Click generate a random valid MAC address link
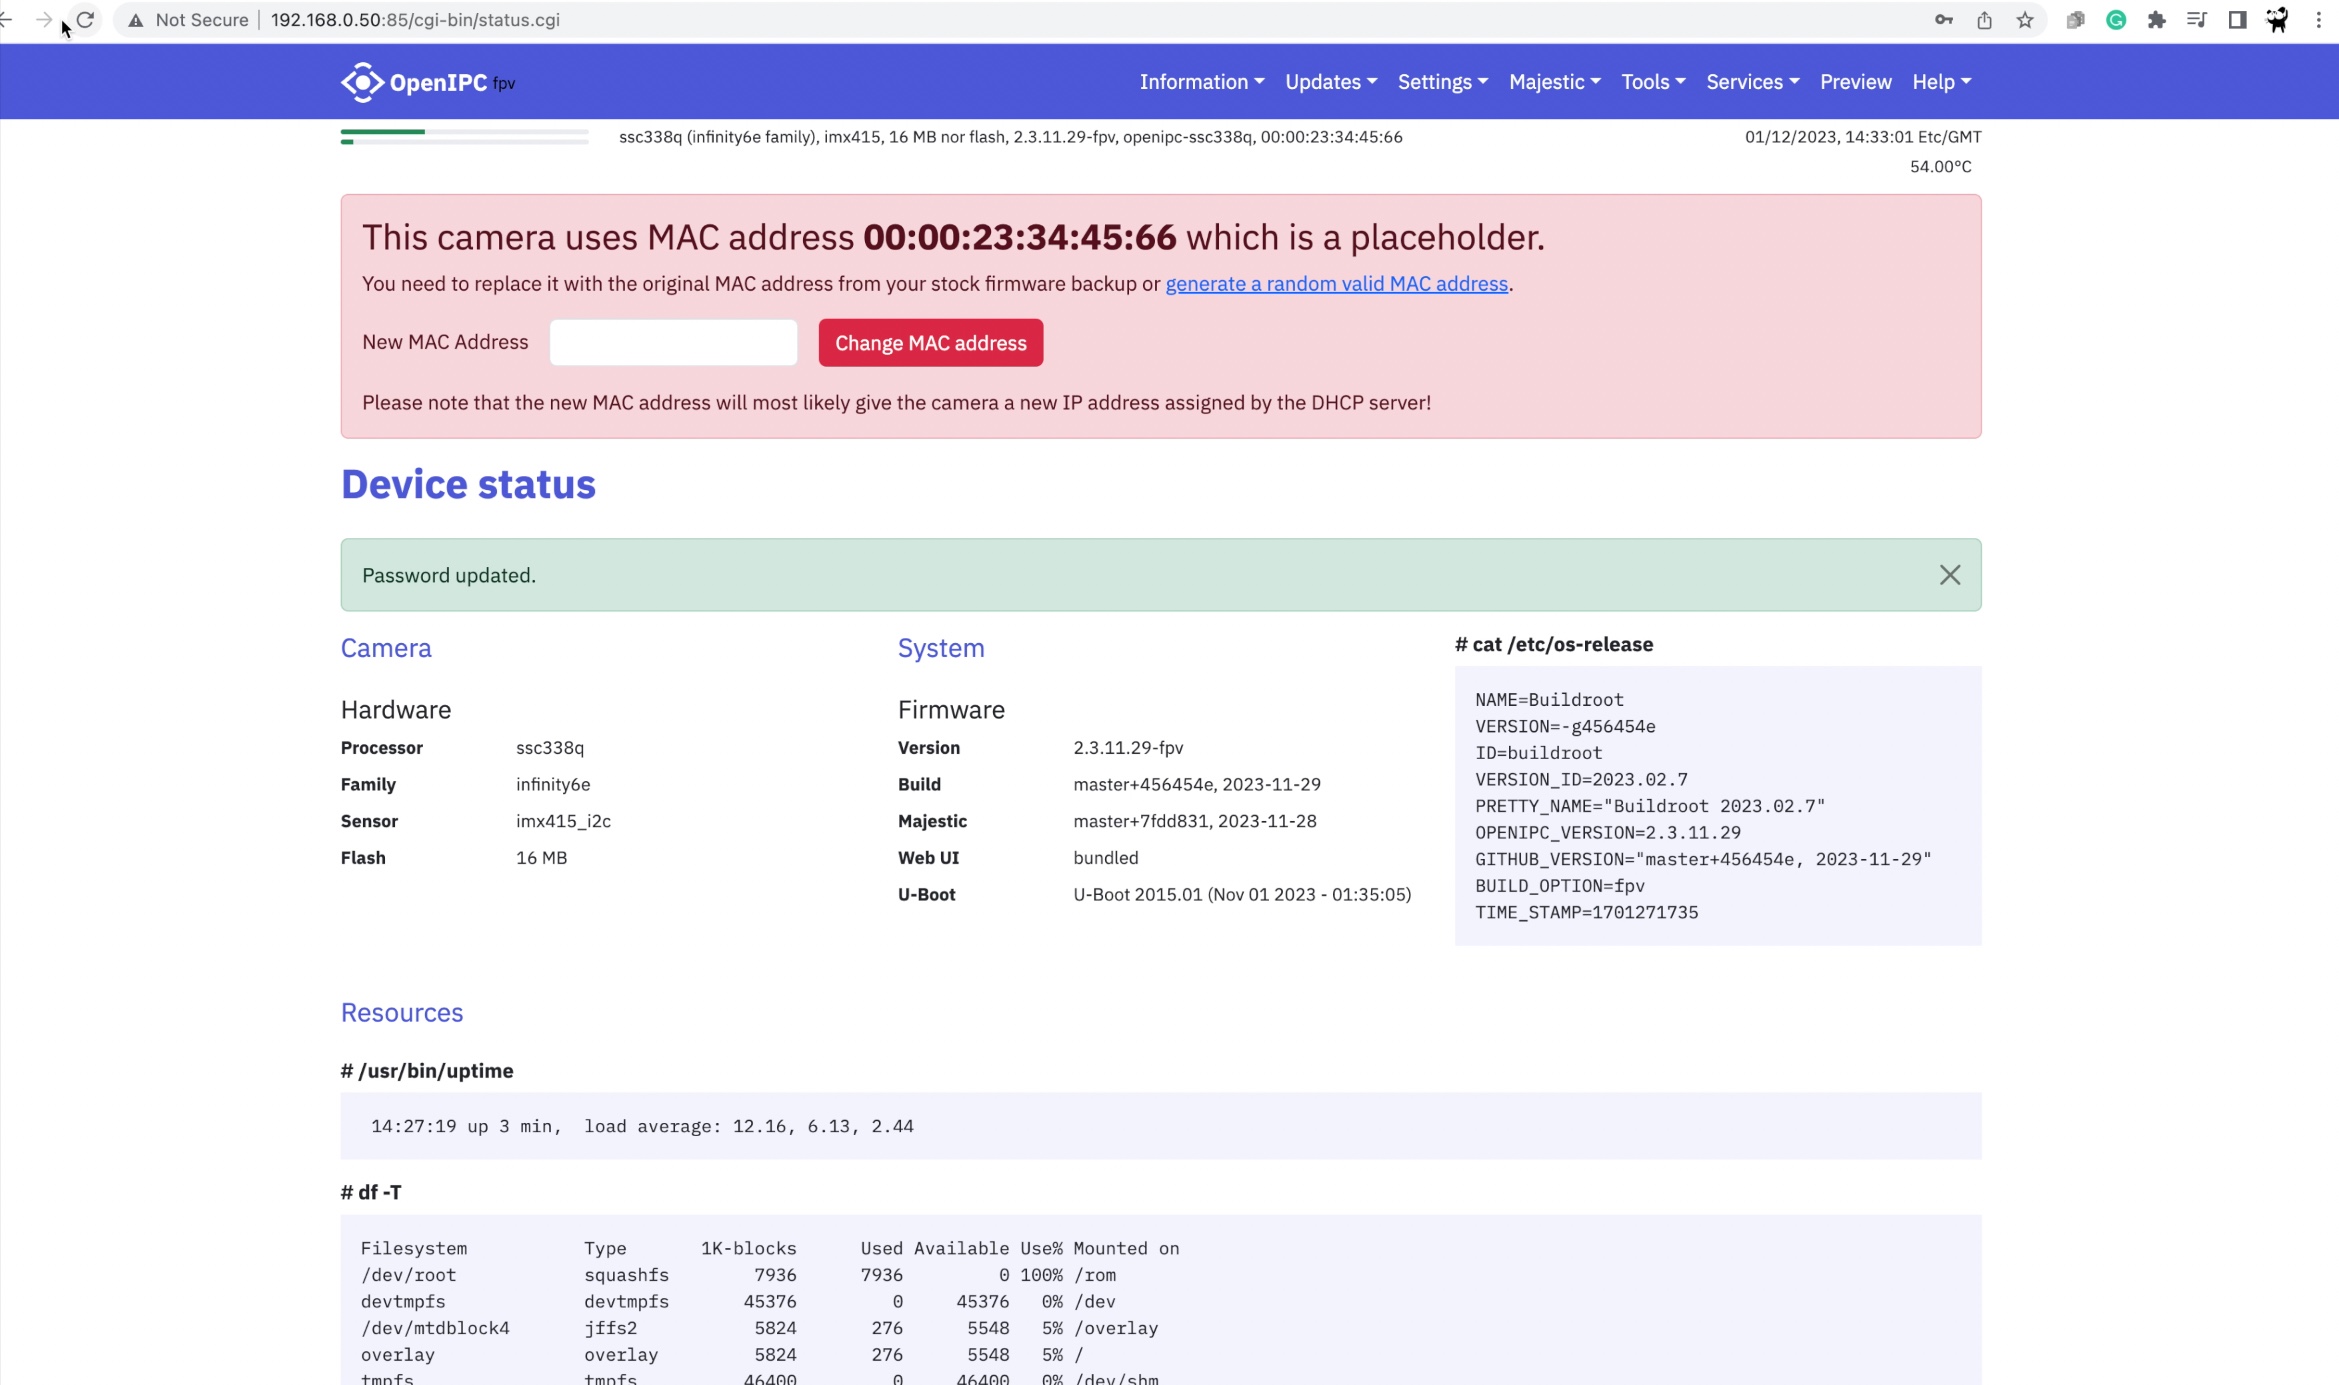The image size is (2339, 1385). pyautogui.click(x=1336, y=284)
